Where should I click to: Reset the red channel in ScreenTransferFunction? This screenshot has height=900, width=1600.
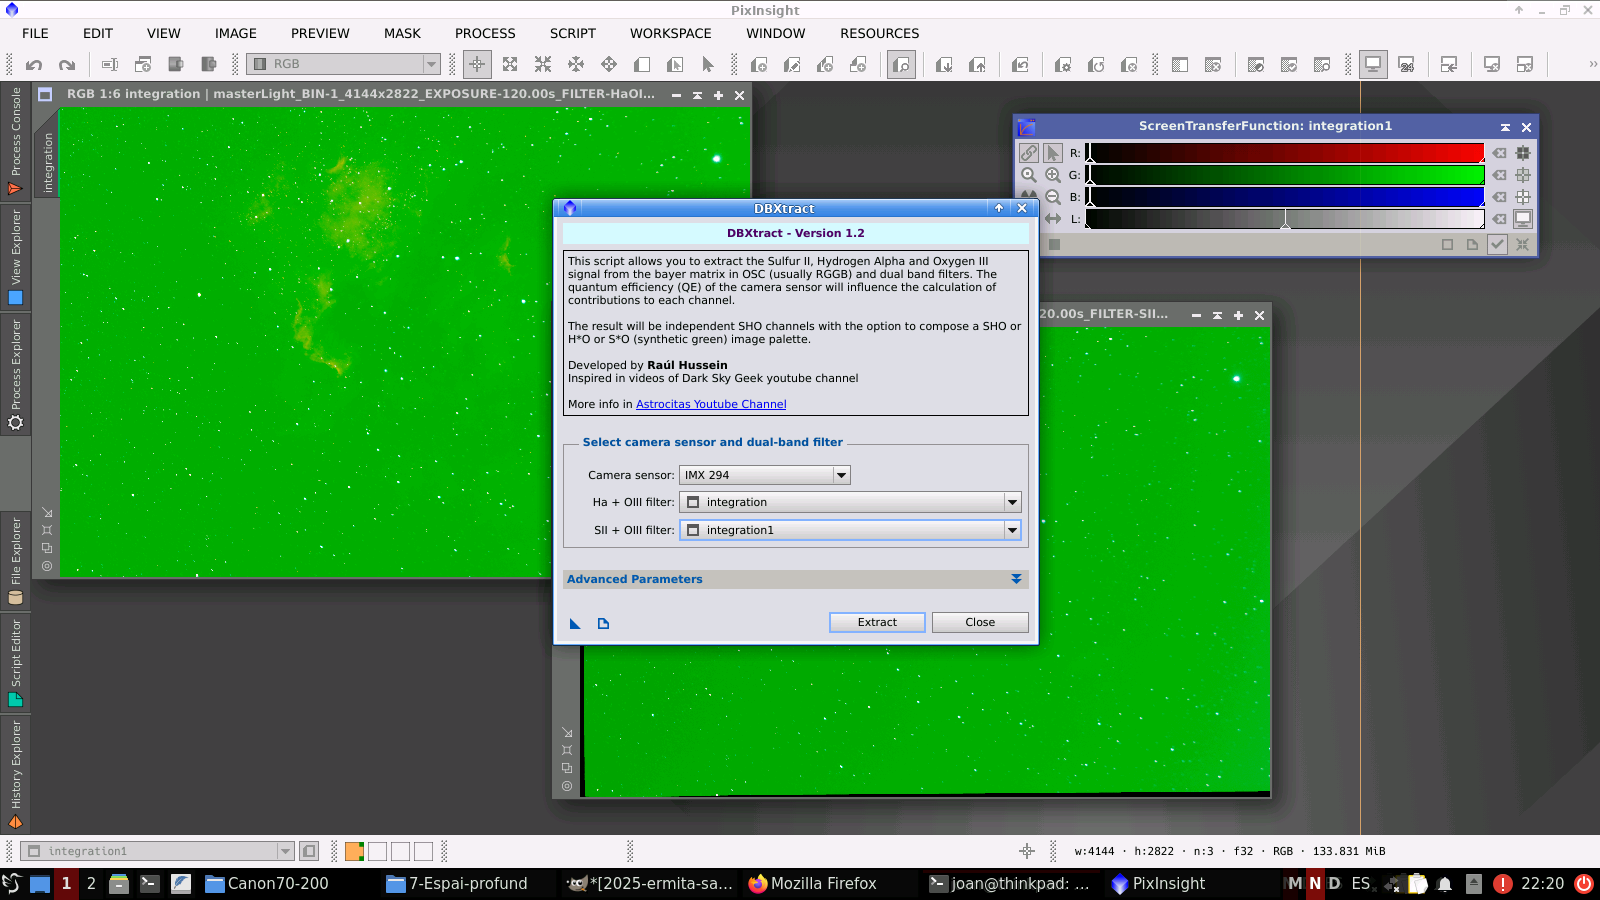tap(1499, 153)
